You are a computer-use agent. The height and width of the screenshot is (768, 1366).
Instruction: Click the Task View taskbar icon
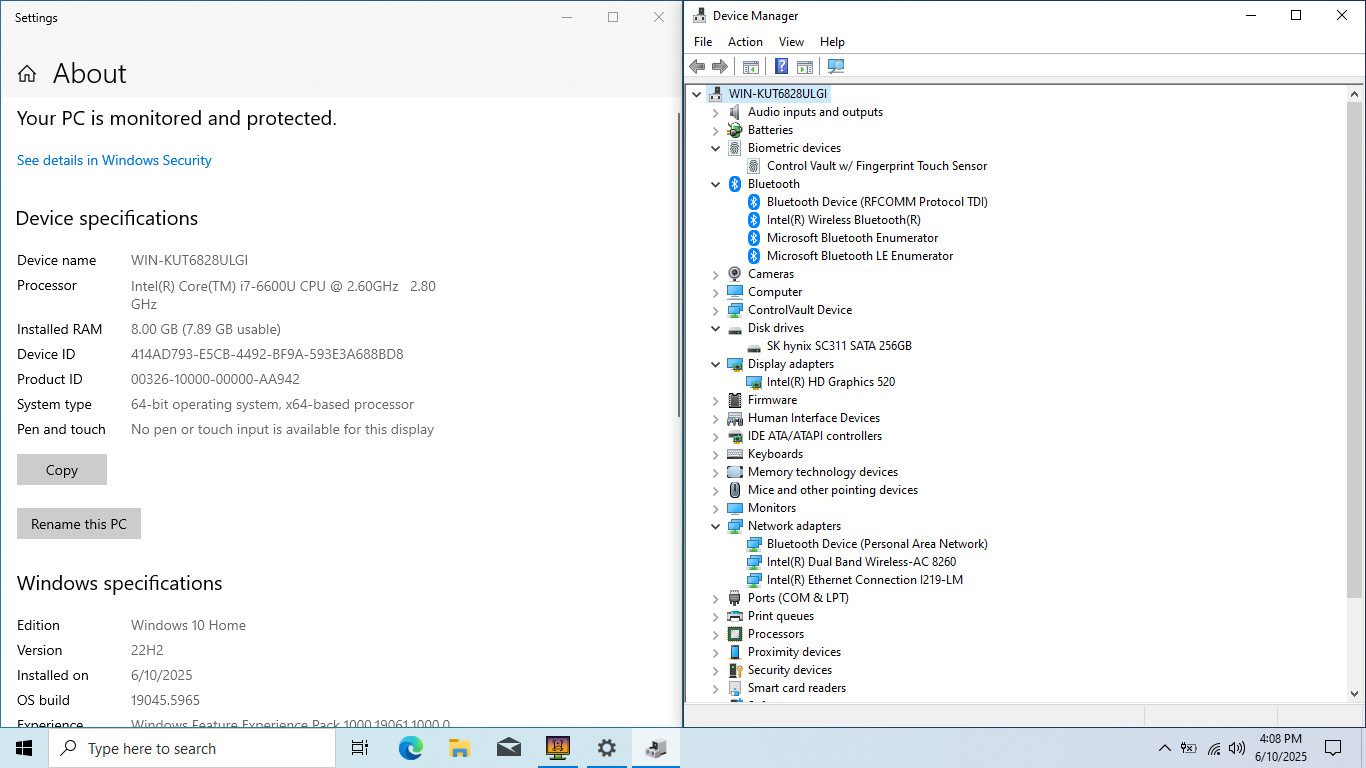pyautogui.click(x=360, y=748)
